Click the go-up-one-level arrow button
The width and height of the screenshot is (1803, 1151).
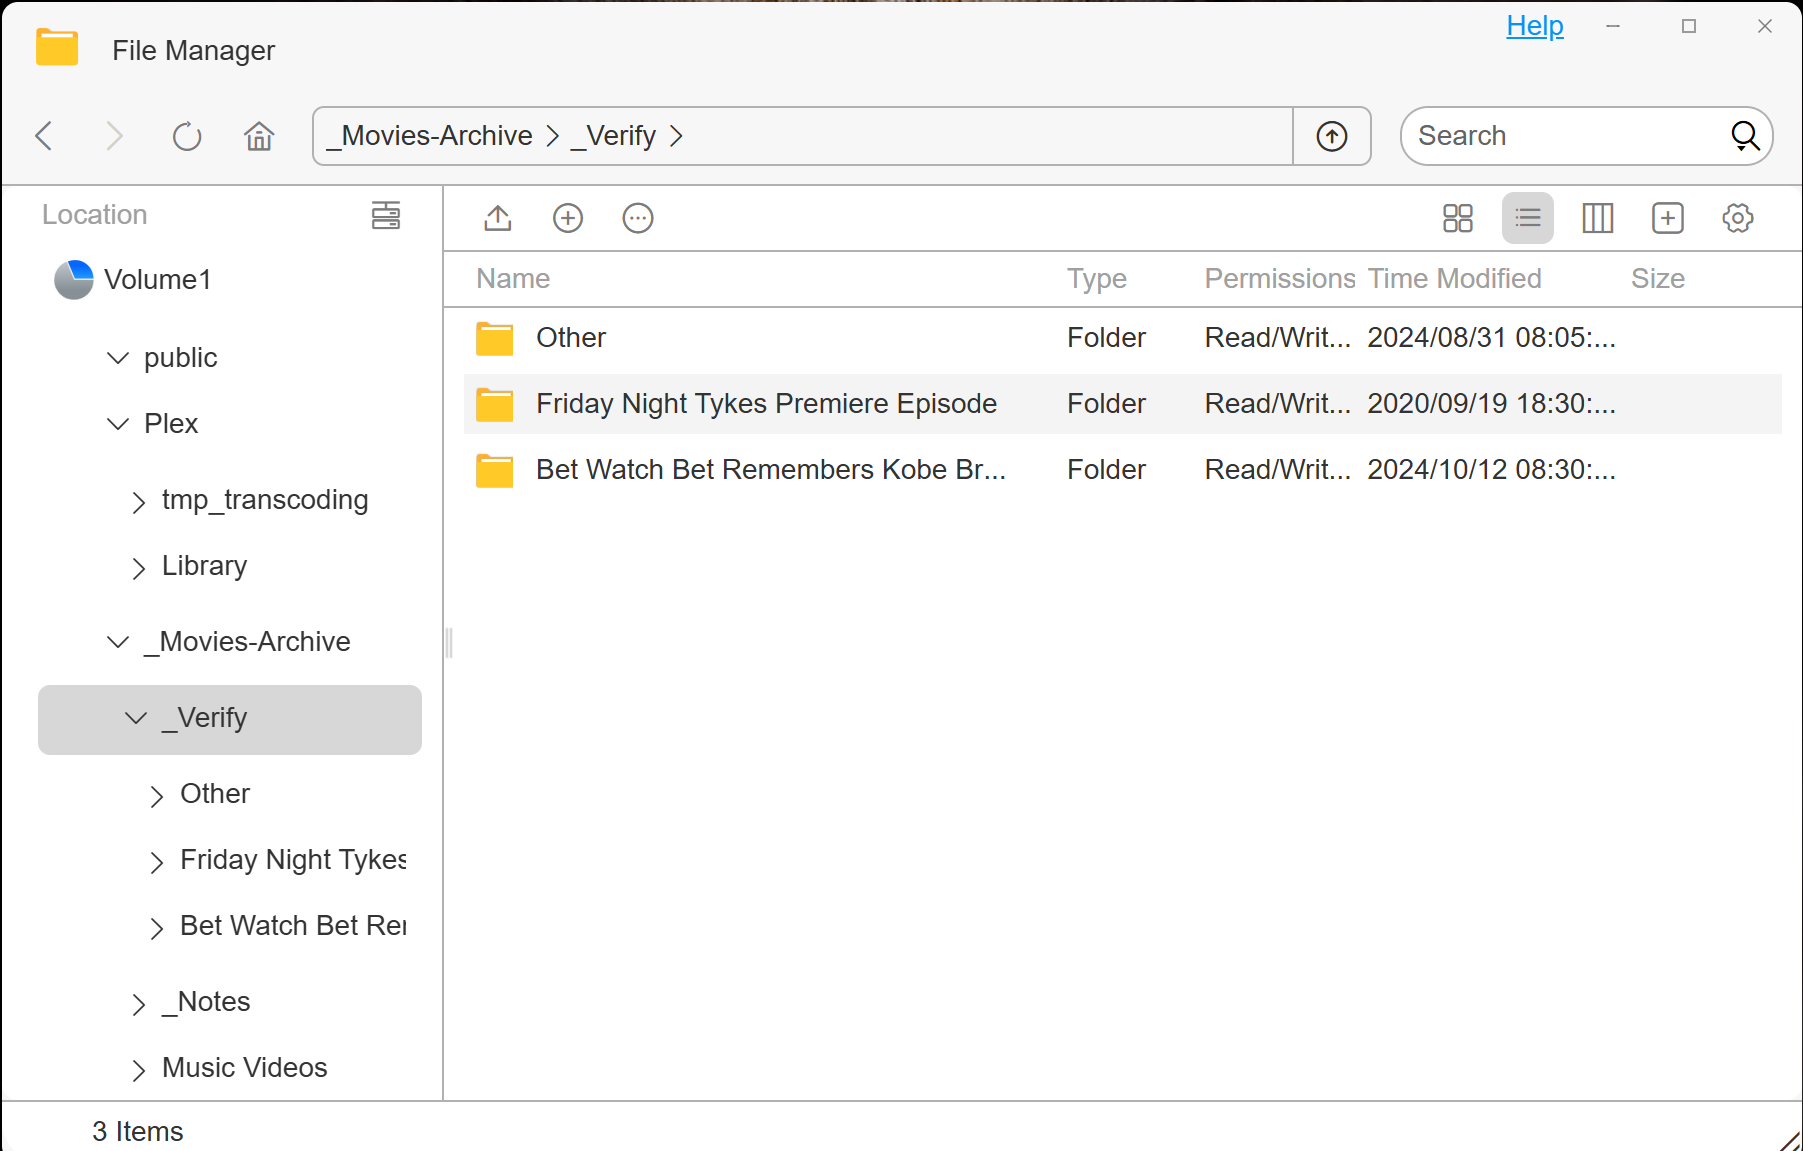click(1331, 136)
